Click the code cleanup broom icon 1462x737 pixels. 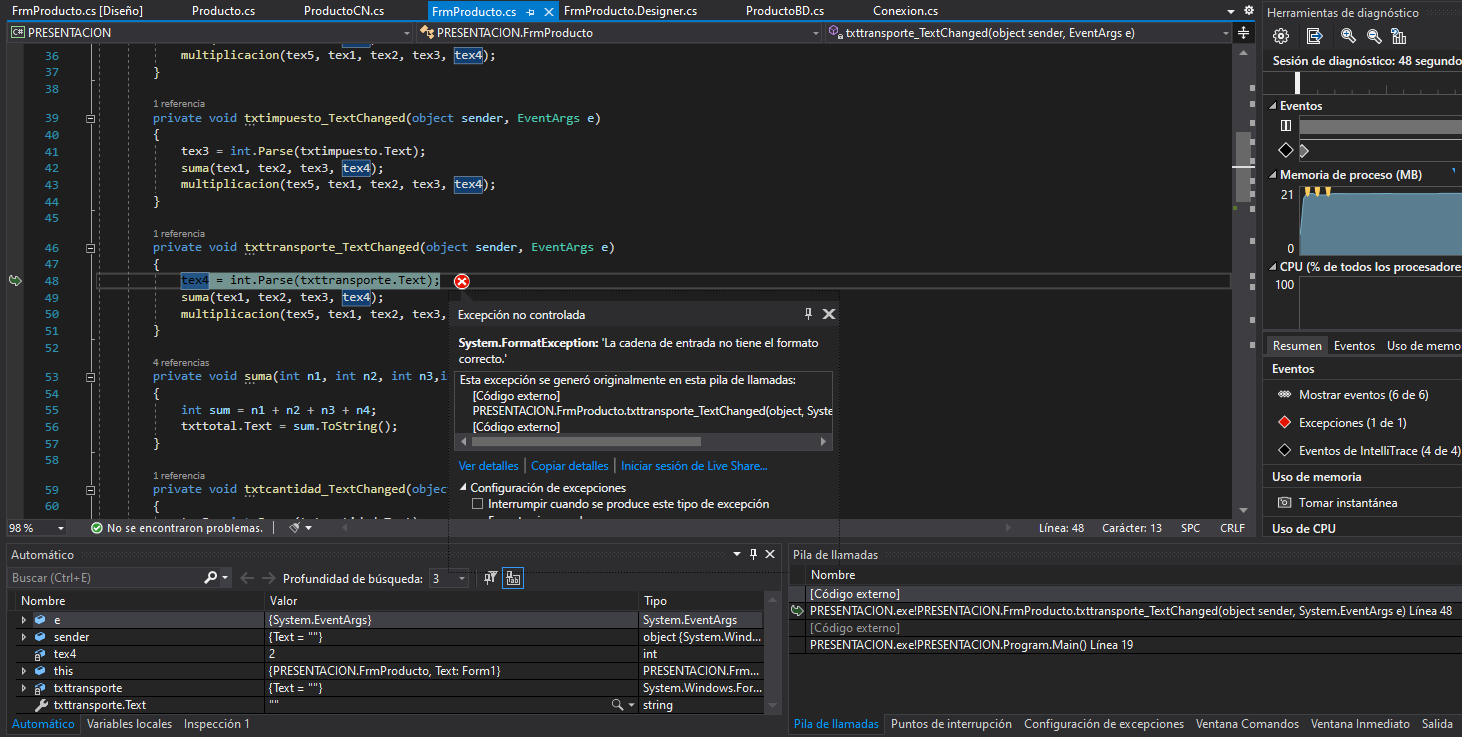pos(294,527)
